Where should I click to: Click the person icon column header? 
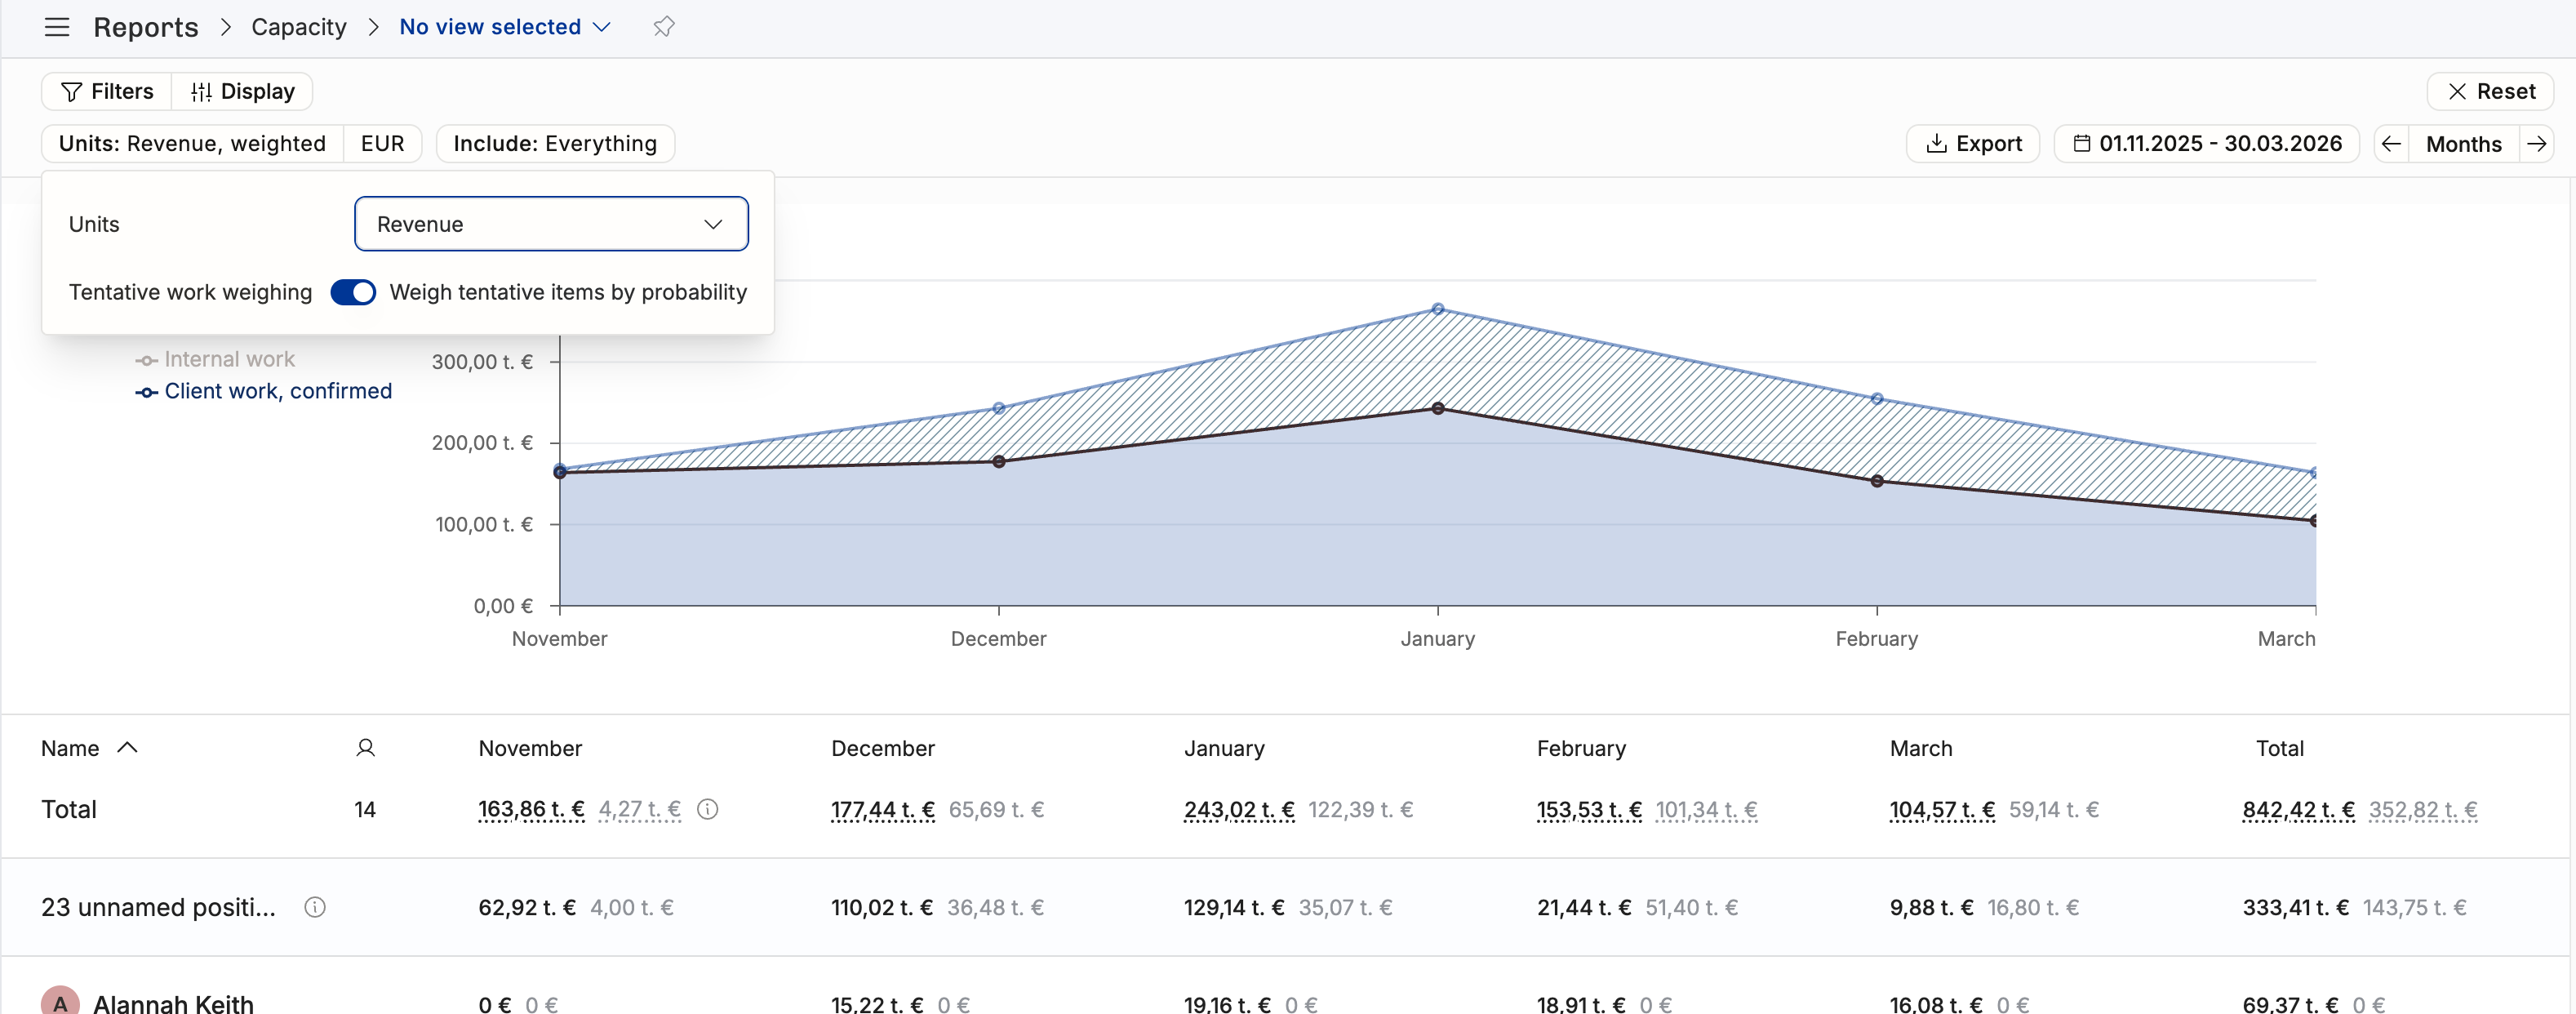point(365,748)
